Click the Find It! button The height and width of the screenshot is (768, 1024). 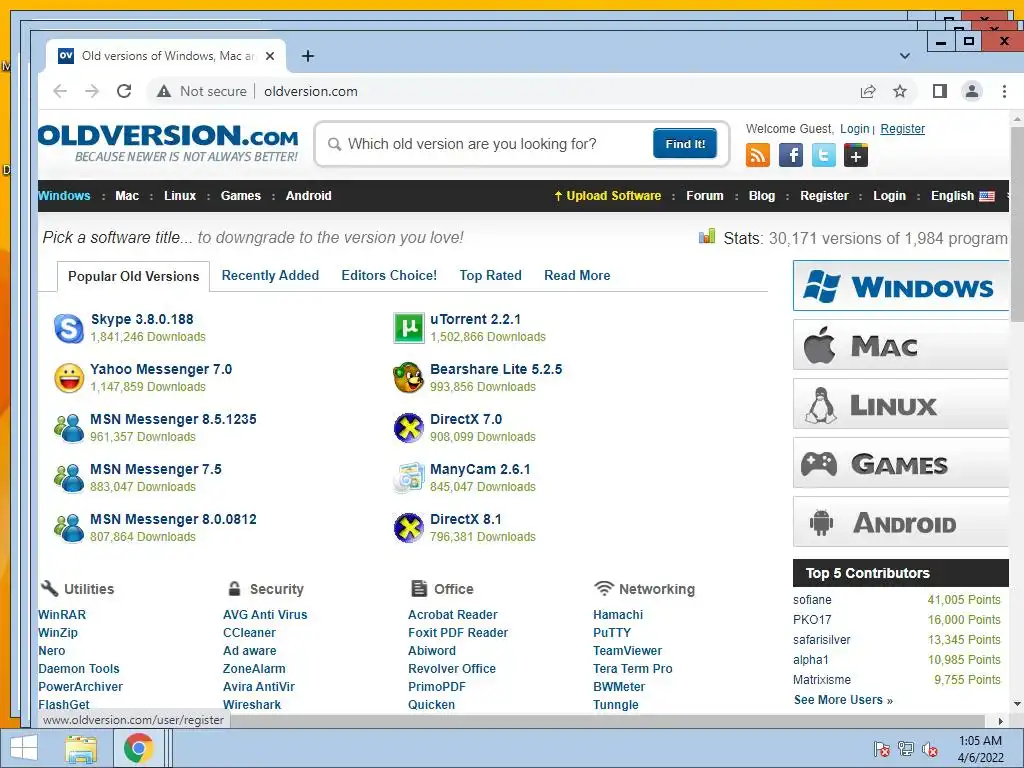(x=684, y=144)
